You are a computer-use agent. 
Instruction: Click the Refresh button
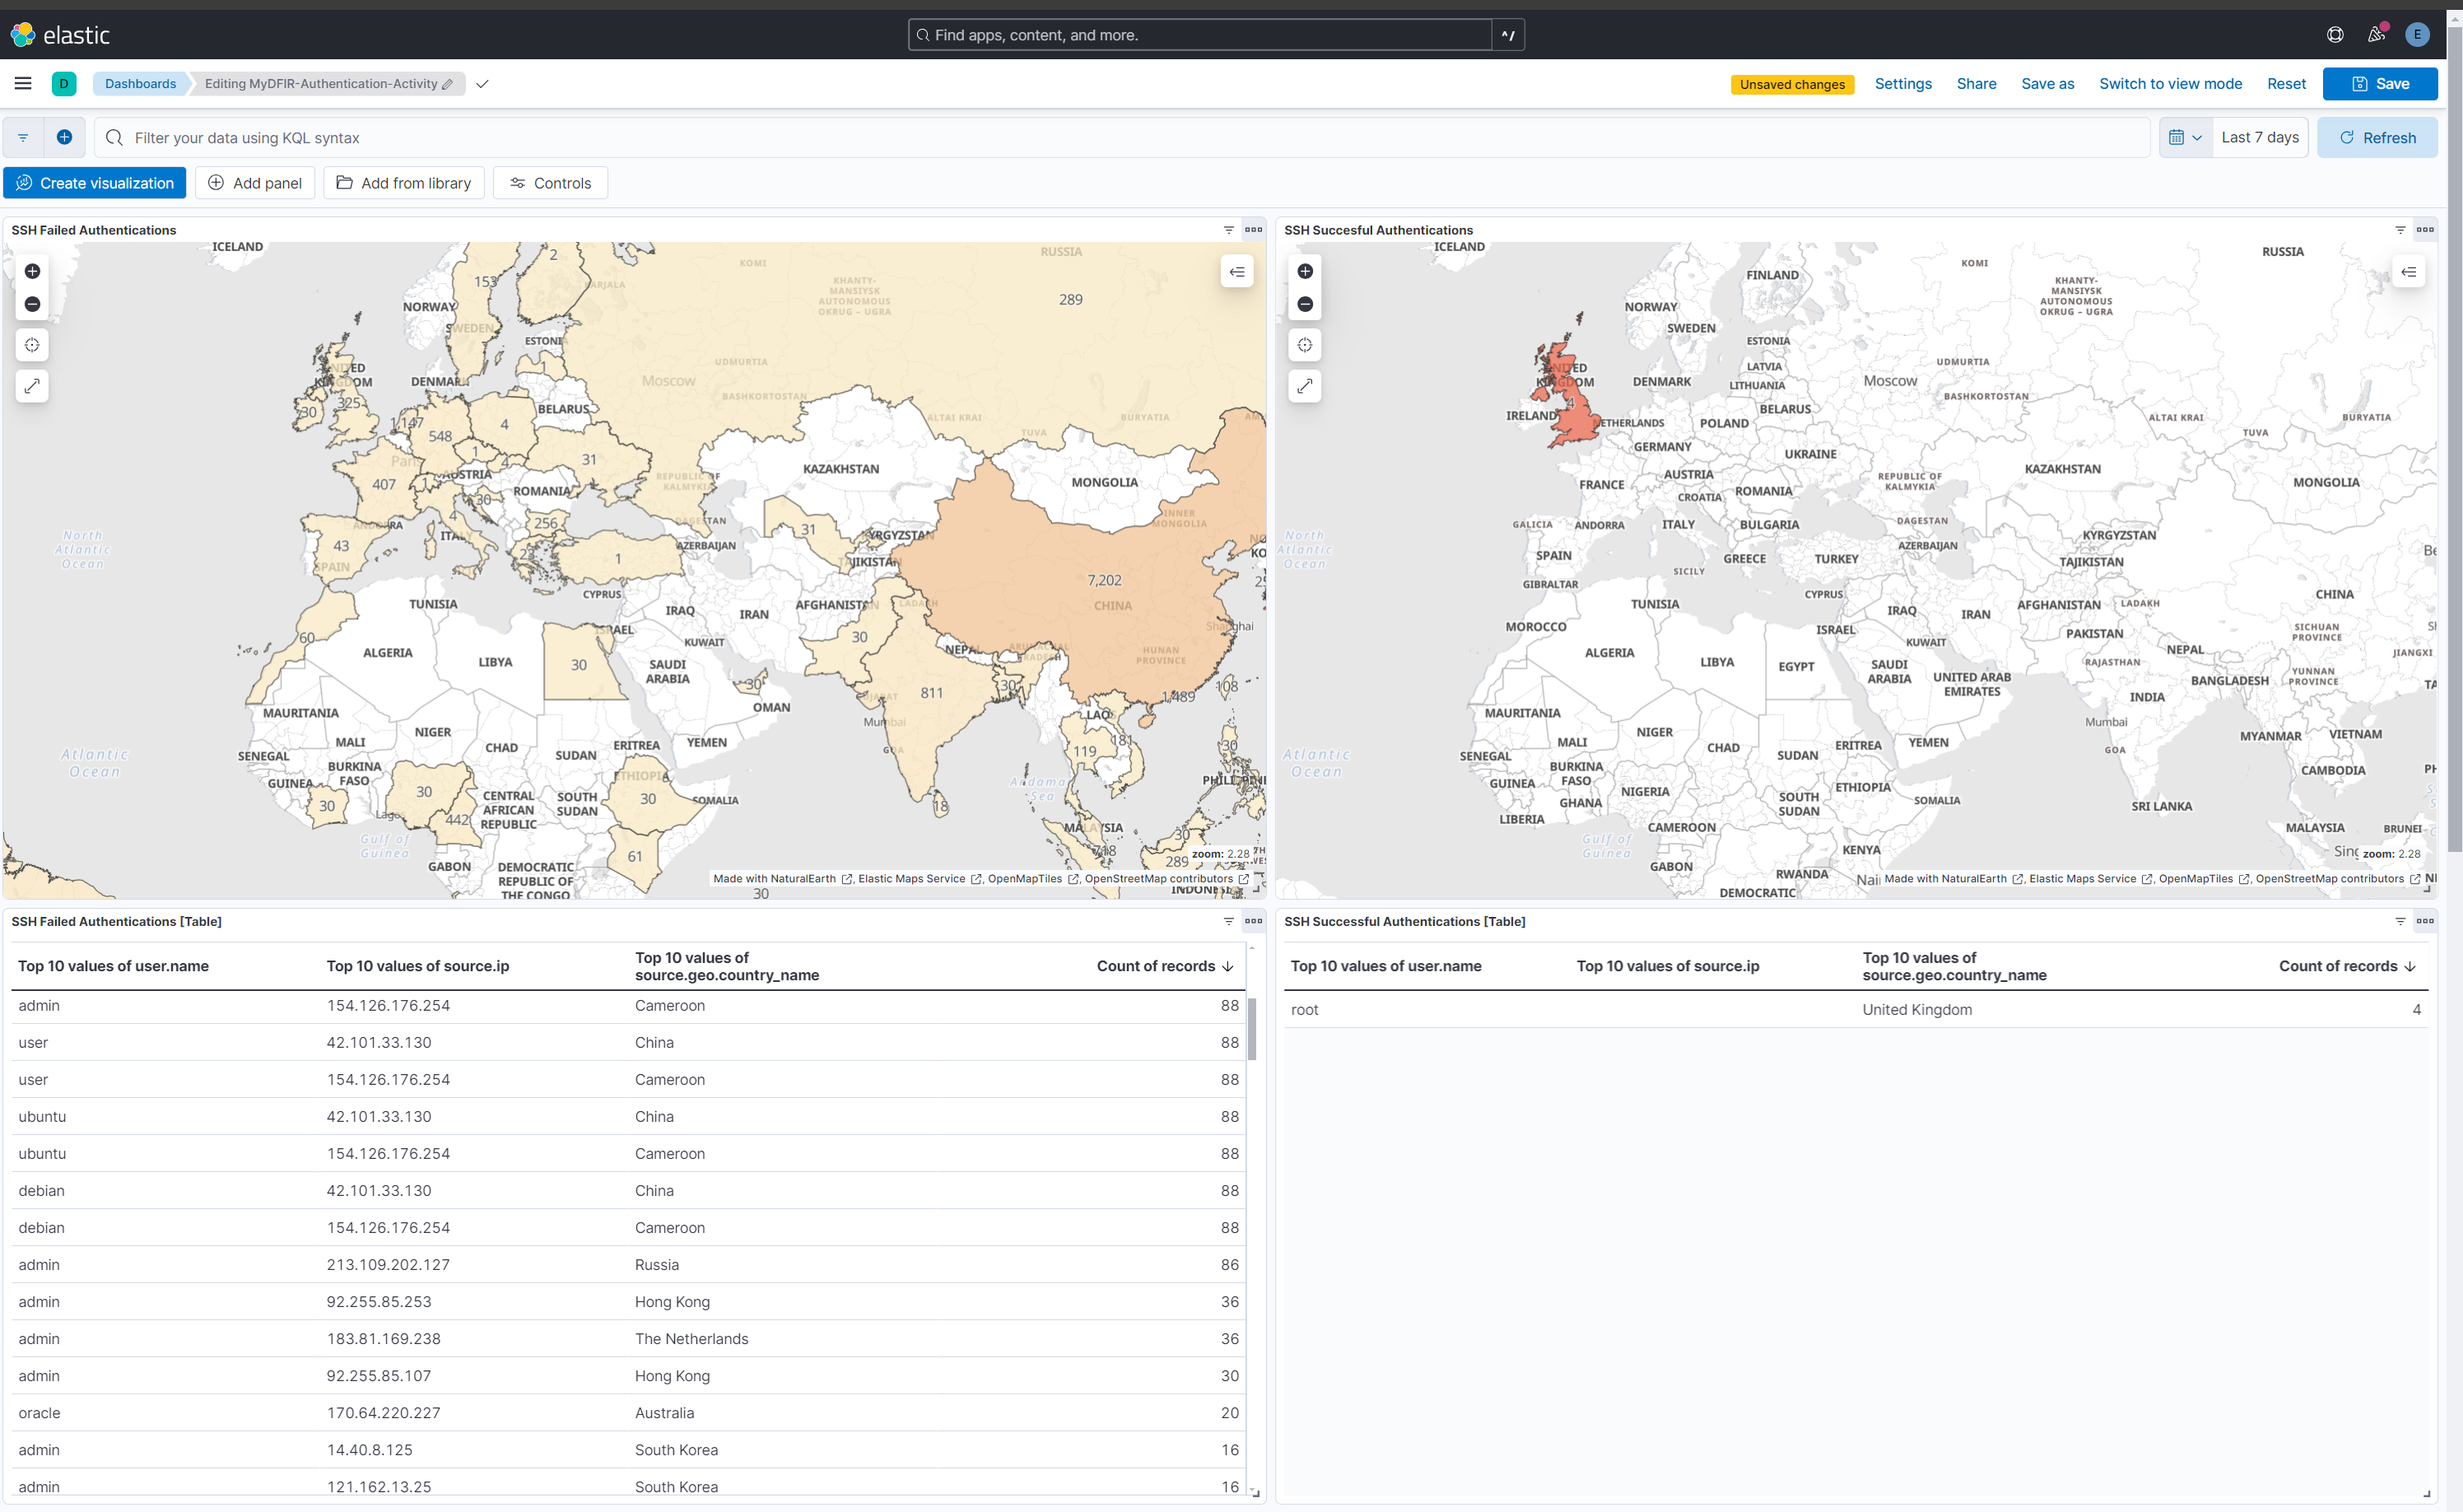click(2377, 137)
